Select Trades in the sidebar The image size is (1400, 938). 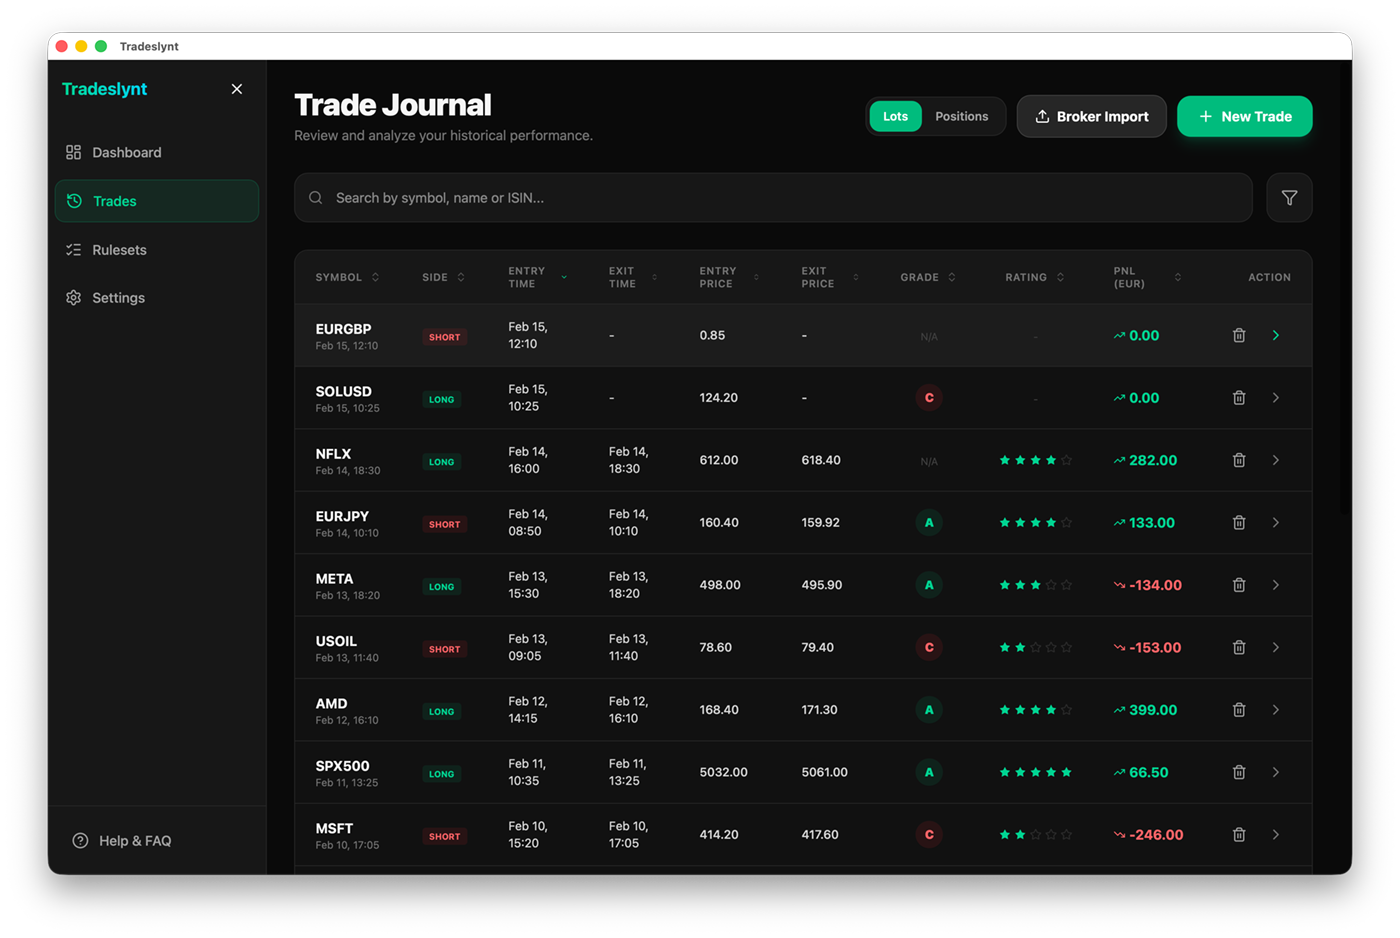(x=157, y=201)
